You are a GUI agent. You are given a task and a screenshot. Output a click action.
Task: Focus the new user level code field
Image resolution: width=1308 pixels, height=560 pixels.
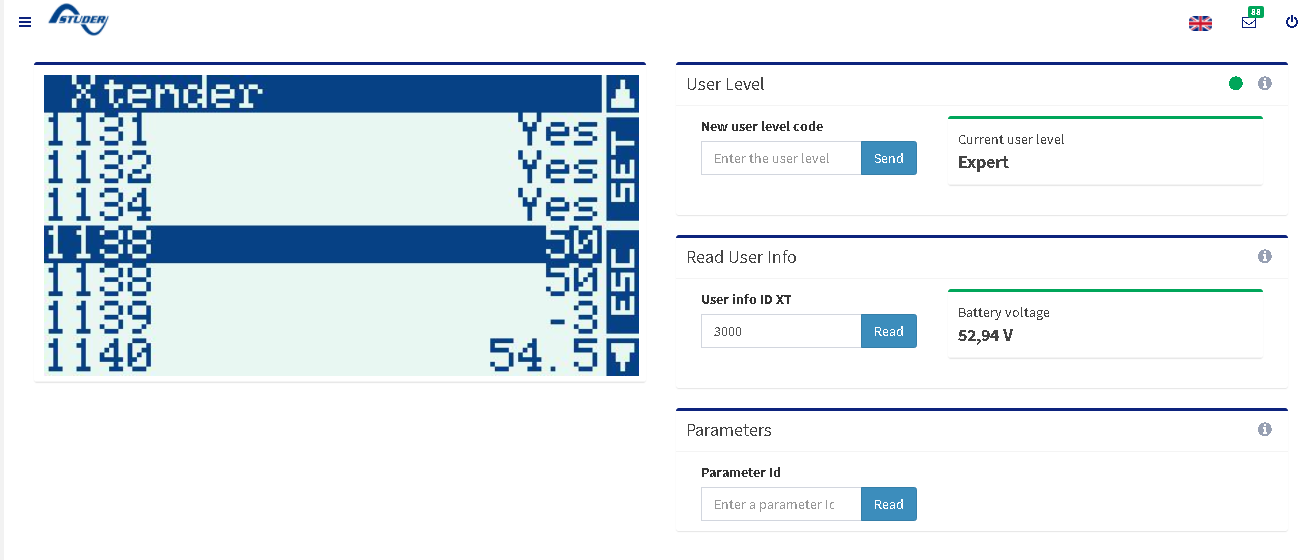click(x=781, y=158)
